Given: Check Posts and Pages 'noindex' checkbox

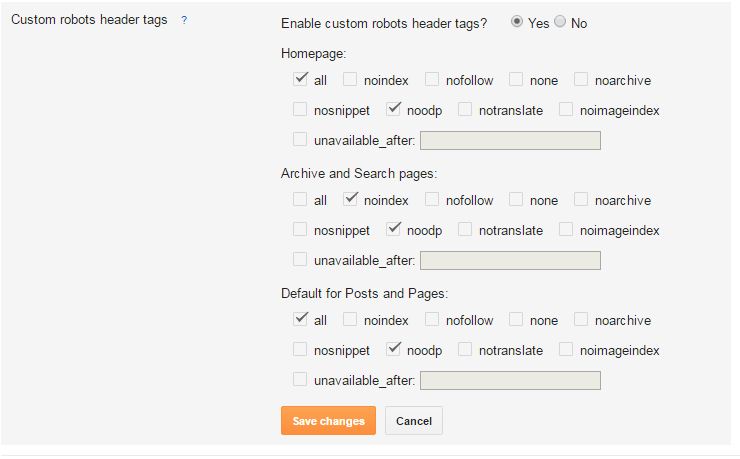Looking at the screenshot, I should click(x=350, y=319).
